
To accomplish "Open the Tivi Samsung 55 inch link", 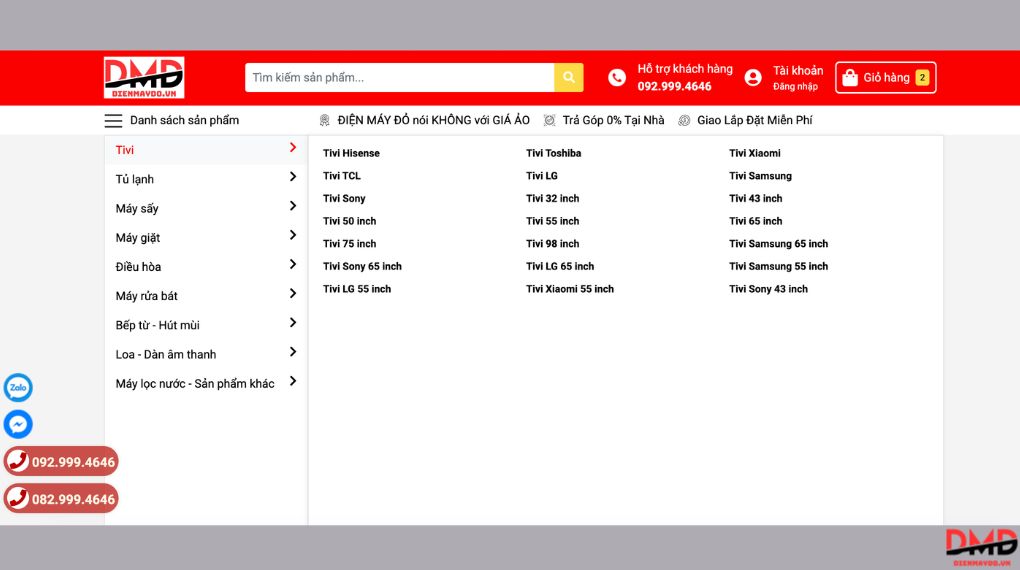I will coord(779,266).
